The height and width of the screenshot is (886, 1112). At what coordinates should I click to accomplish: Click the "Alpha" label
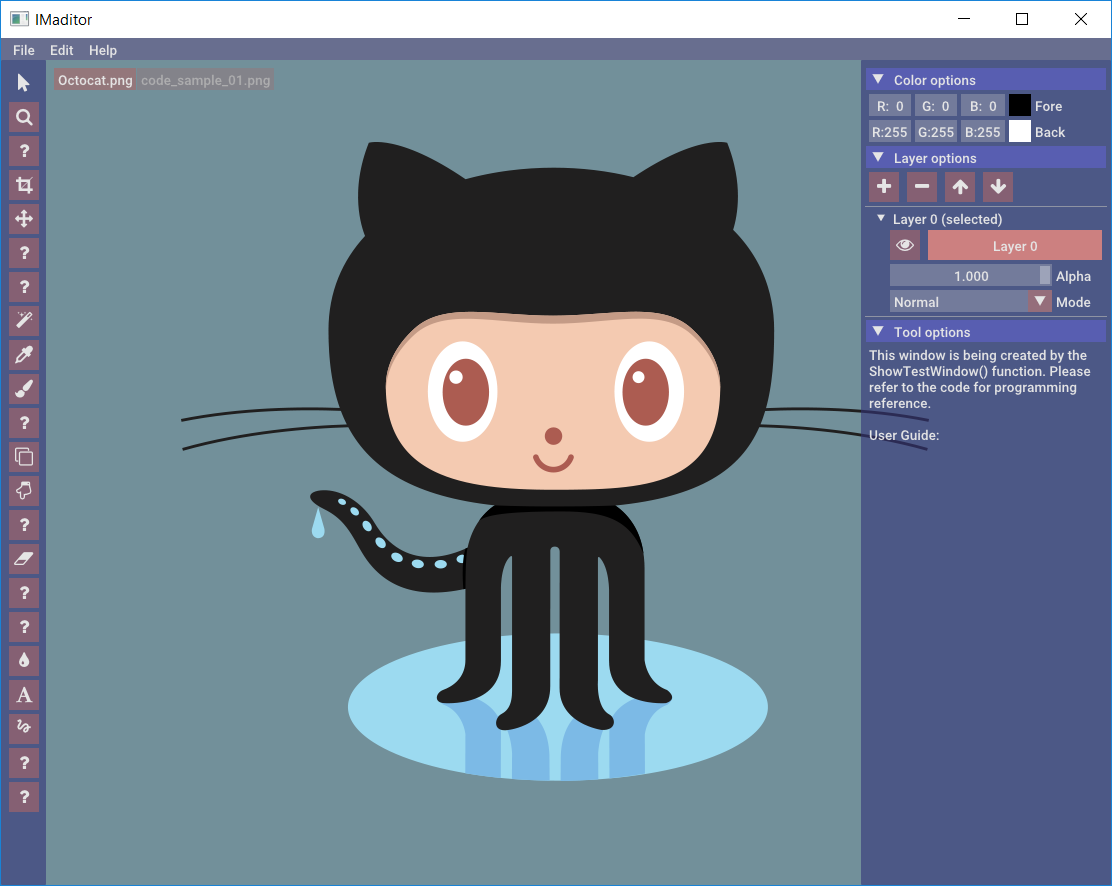click(x=1073, y=276)
